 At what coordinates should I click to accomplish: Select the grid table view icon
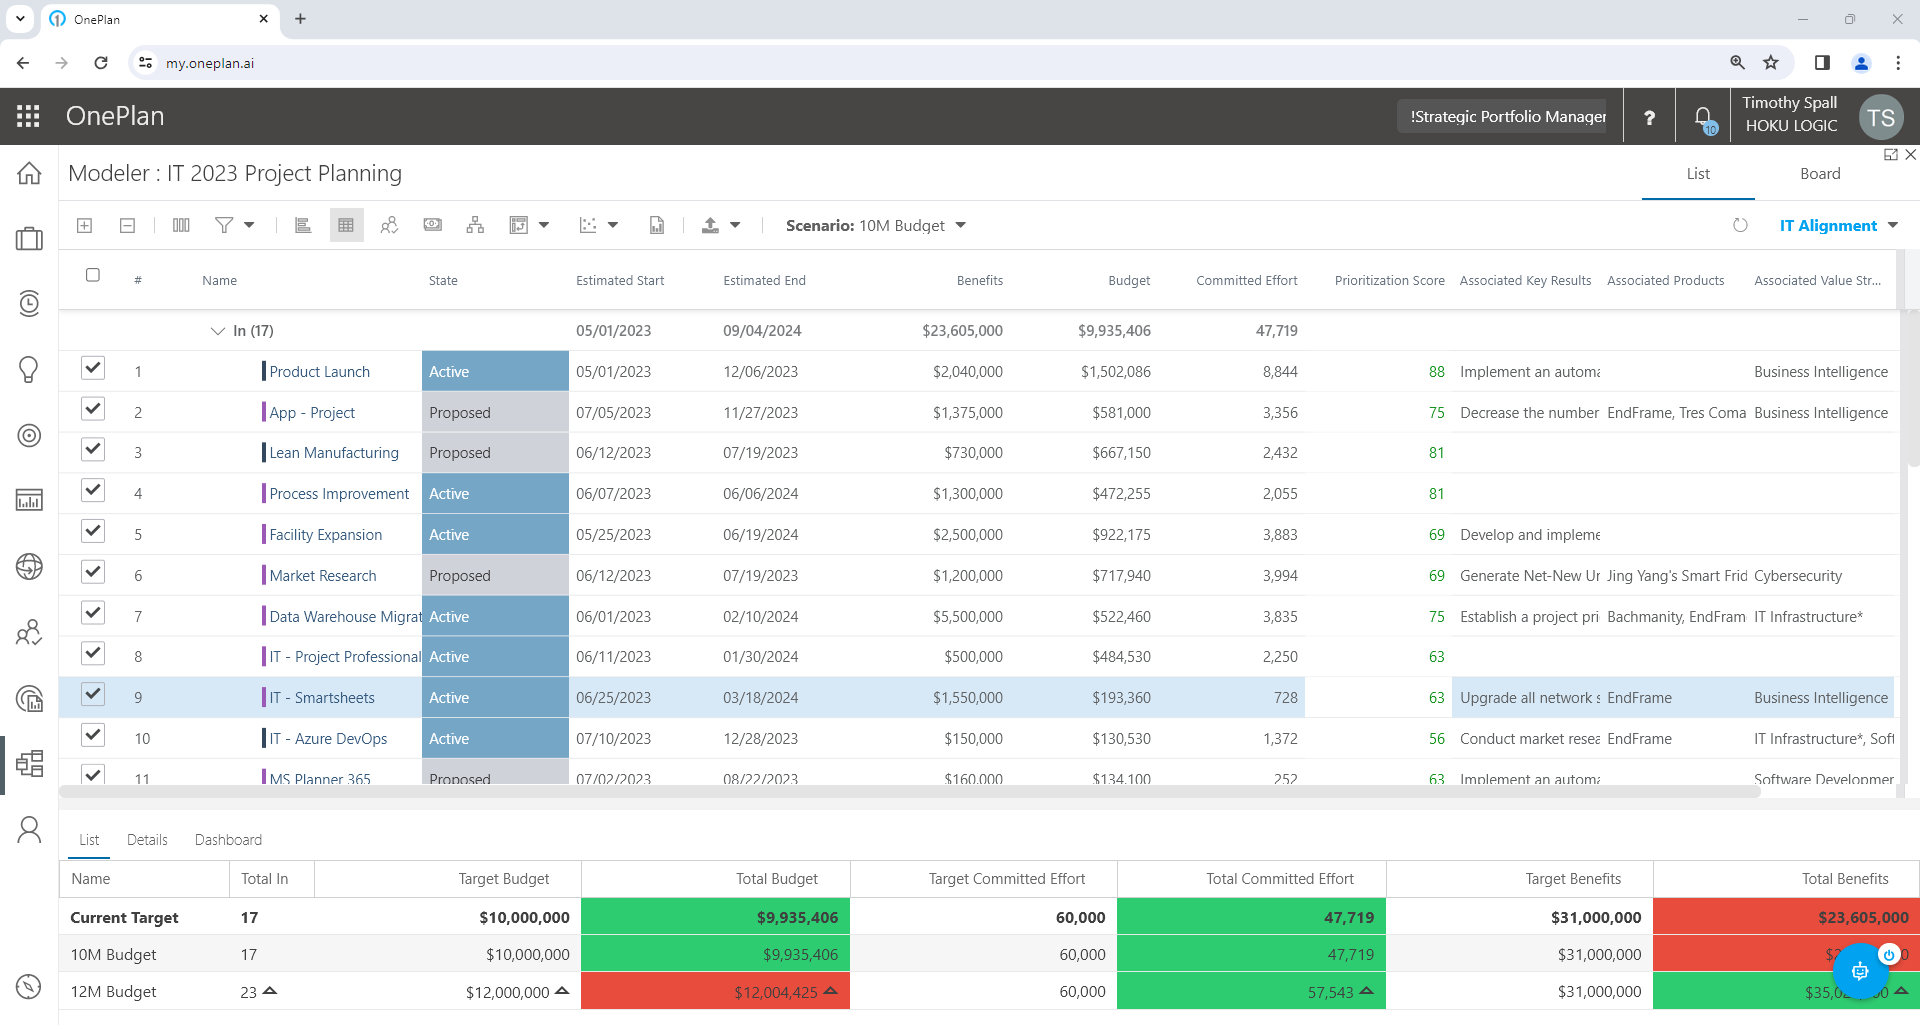[x=346, y=226]
